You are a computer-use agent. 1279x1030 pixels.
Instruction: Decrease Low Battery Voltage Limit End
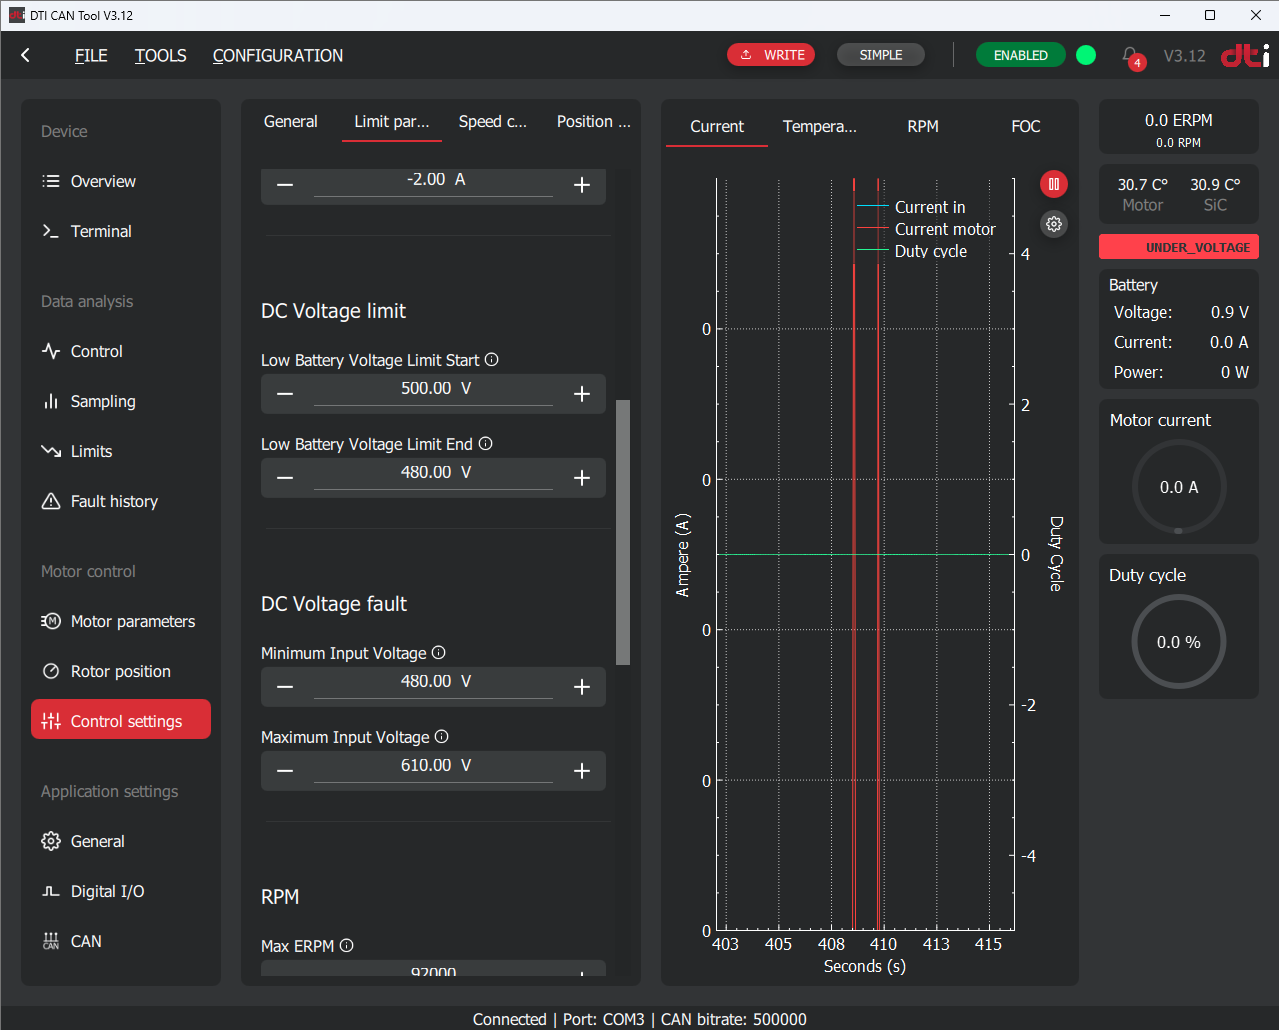pos(285,478)
